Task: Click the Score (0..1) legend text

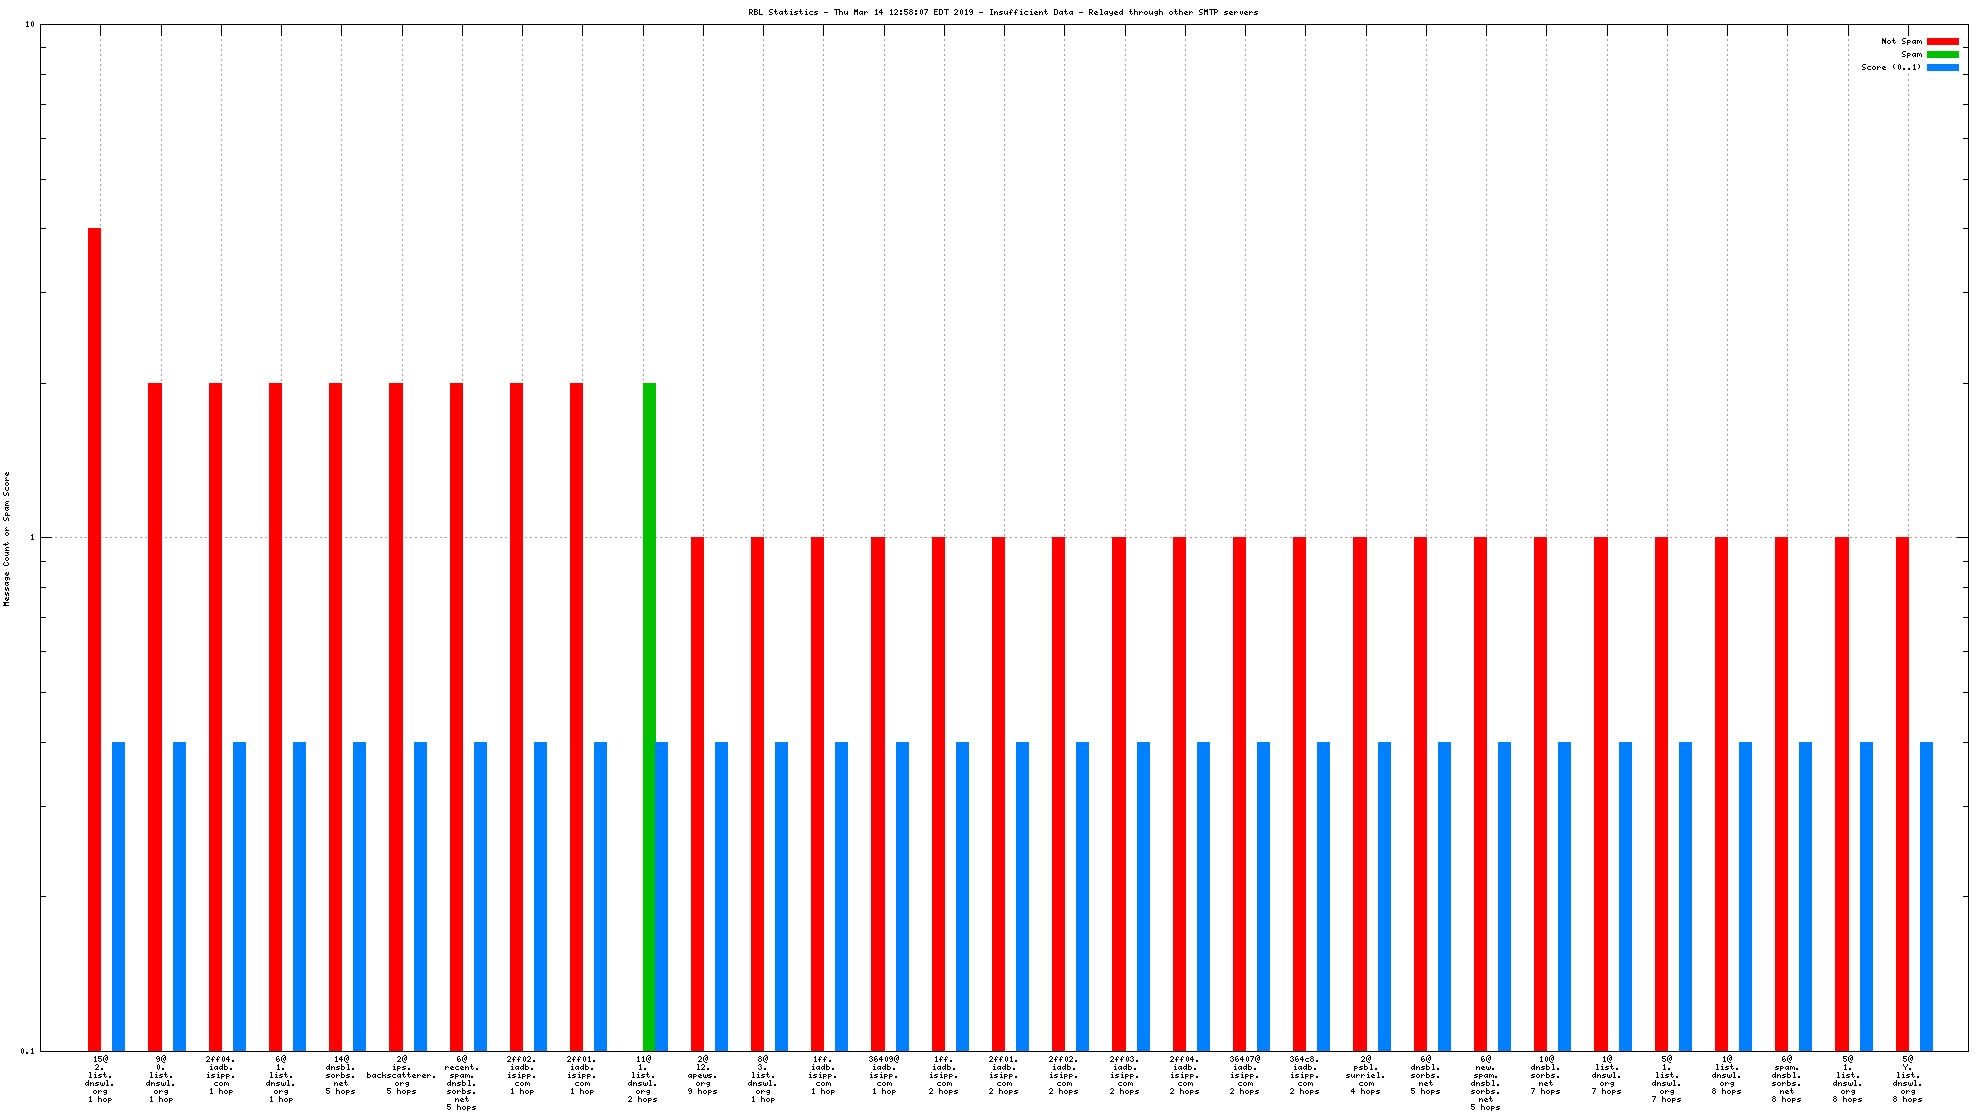Action: coord(1890,67)
